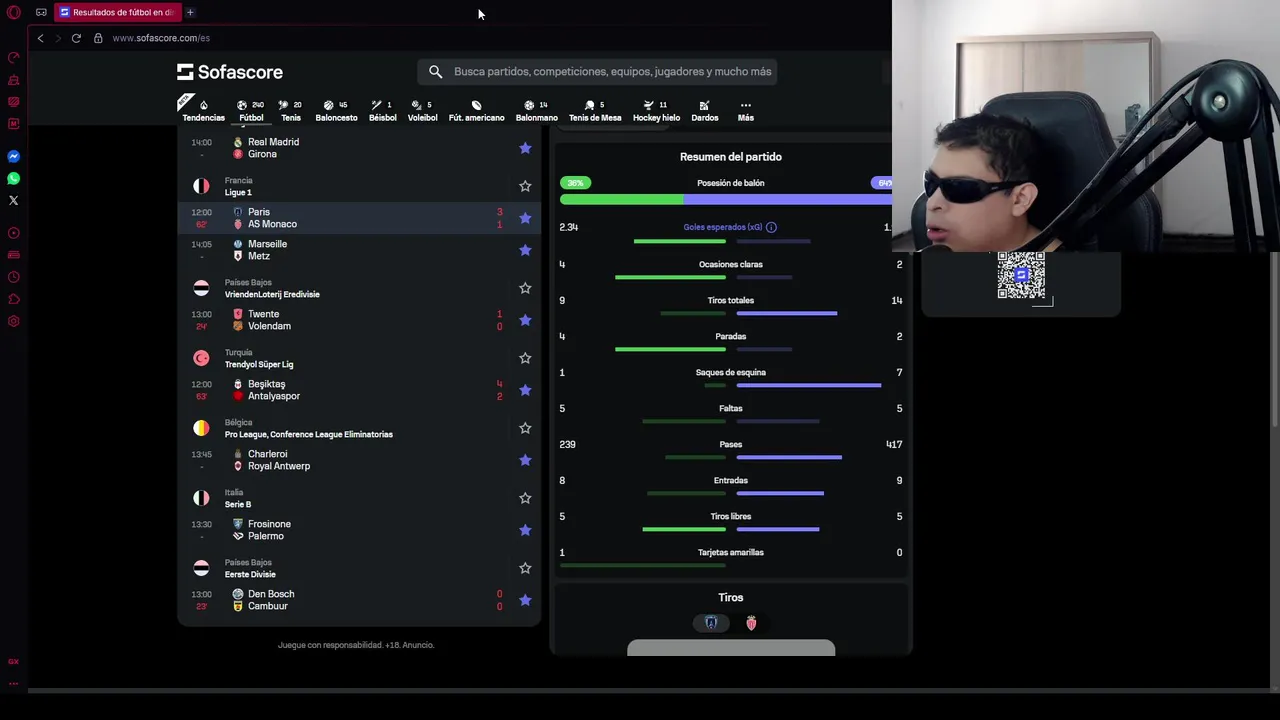Open X (Twitter) in the Opera sidebar
1280x720 pixels.
tap(14, 200)
